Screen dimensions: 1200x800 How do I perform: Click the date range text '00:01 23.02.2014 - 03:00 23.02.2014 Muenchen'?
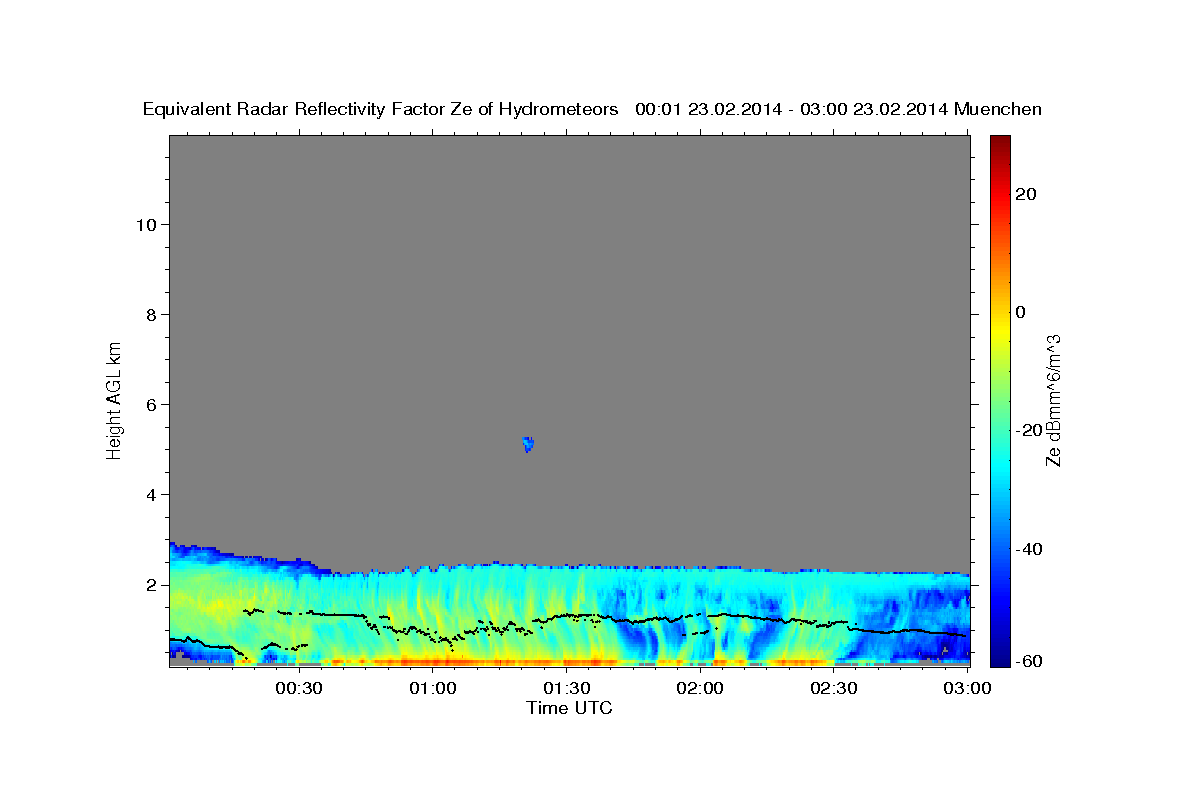pyautogui.click(x=838, y=110)
